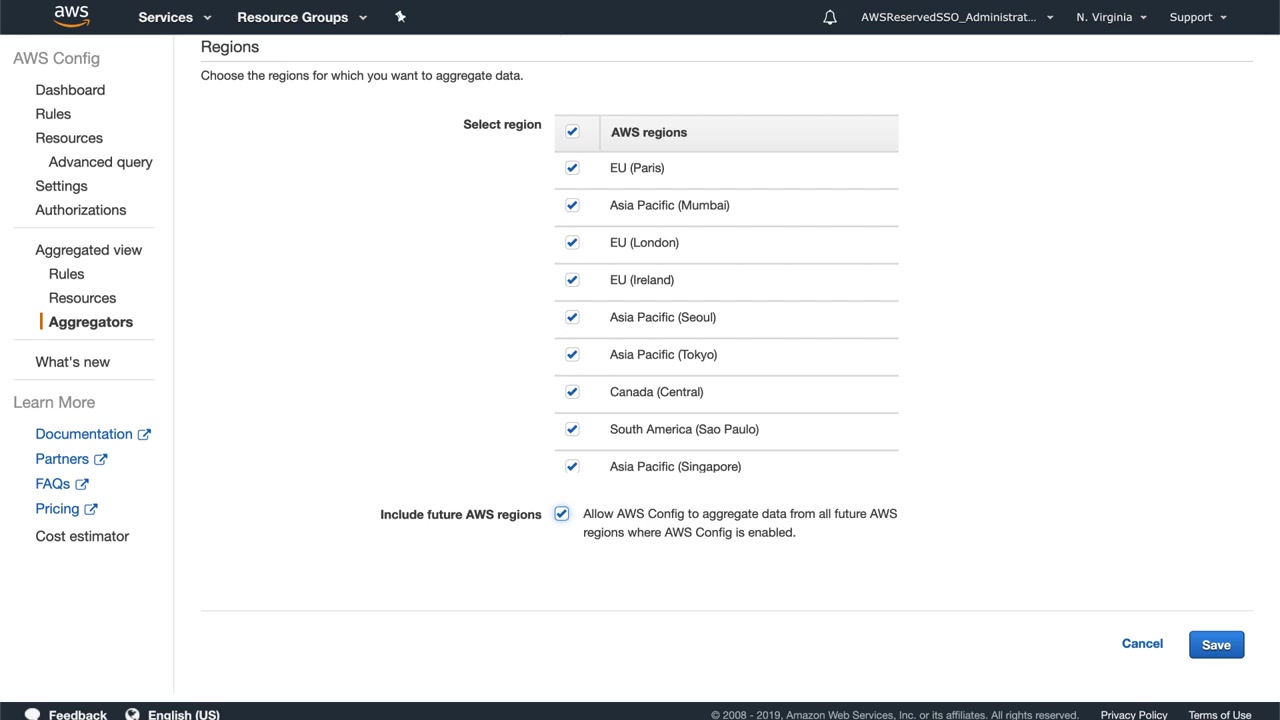
Task: Open the Support dropdown menu
Action: click(x=1198, y=17)
